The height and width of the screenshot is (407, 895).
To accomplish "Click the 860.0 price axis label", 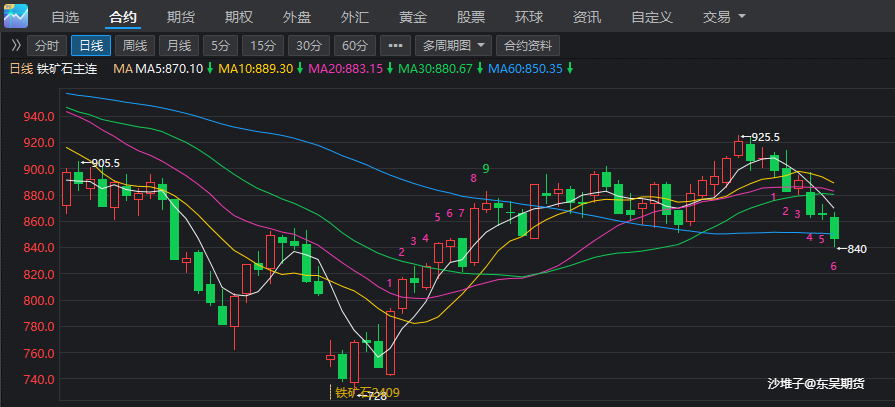I will 39,221.
